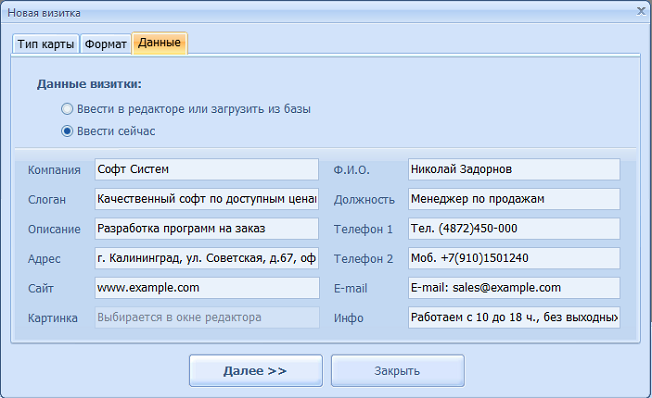This screenshot has width=652, height=398.
Task: Click the Ф.И.О. label
Action: (351, 170)
